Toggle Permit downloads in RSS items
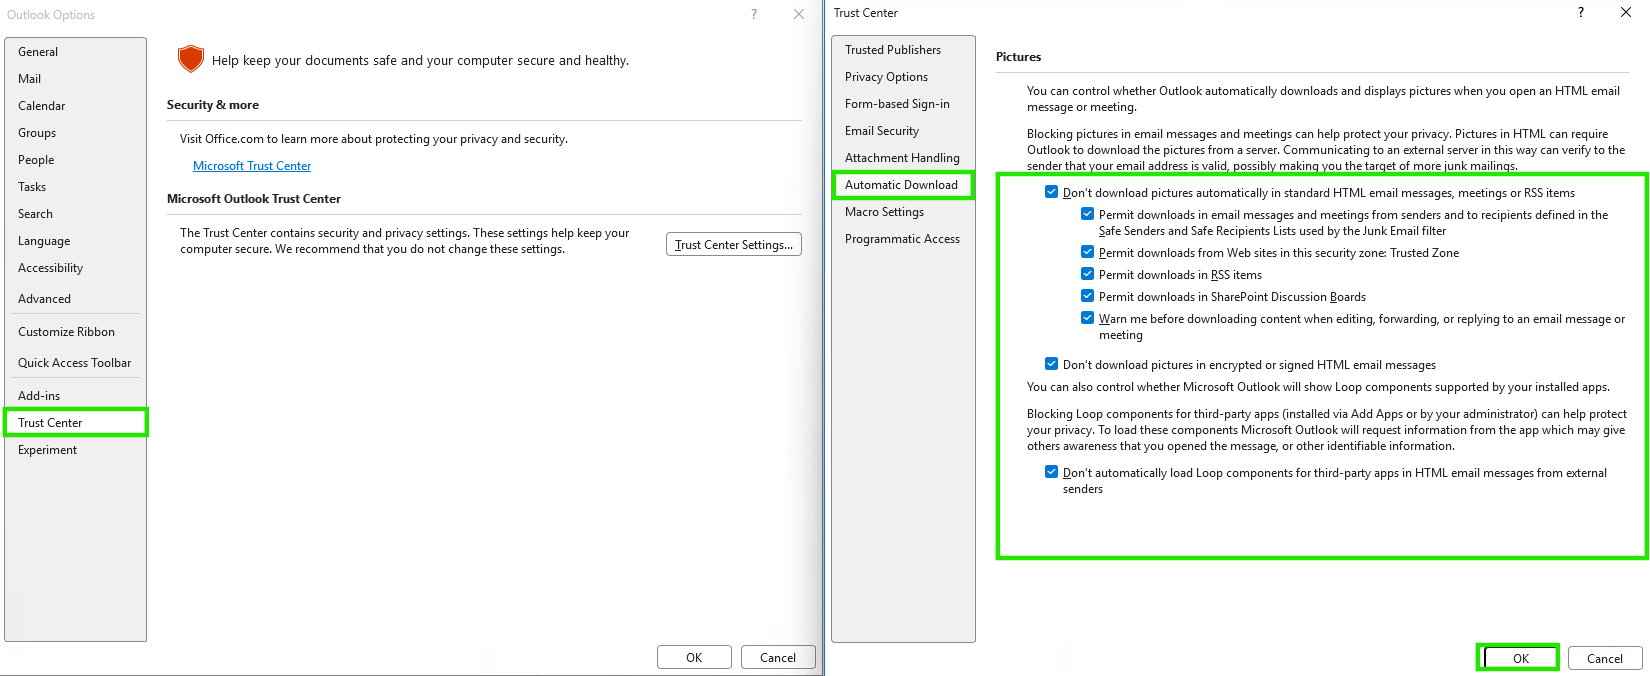Screen dimensions: 1650x676 click(x=1087, y=274)
